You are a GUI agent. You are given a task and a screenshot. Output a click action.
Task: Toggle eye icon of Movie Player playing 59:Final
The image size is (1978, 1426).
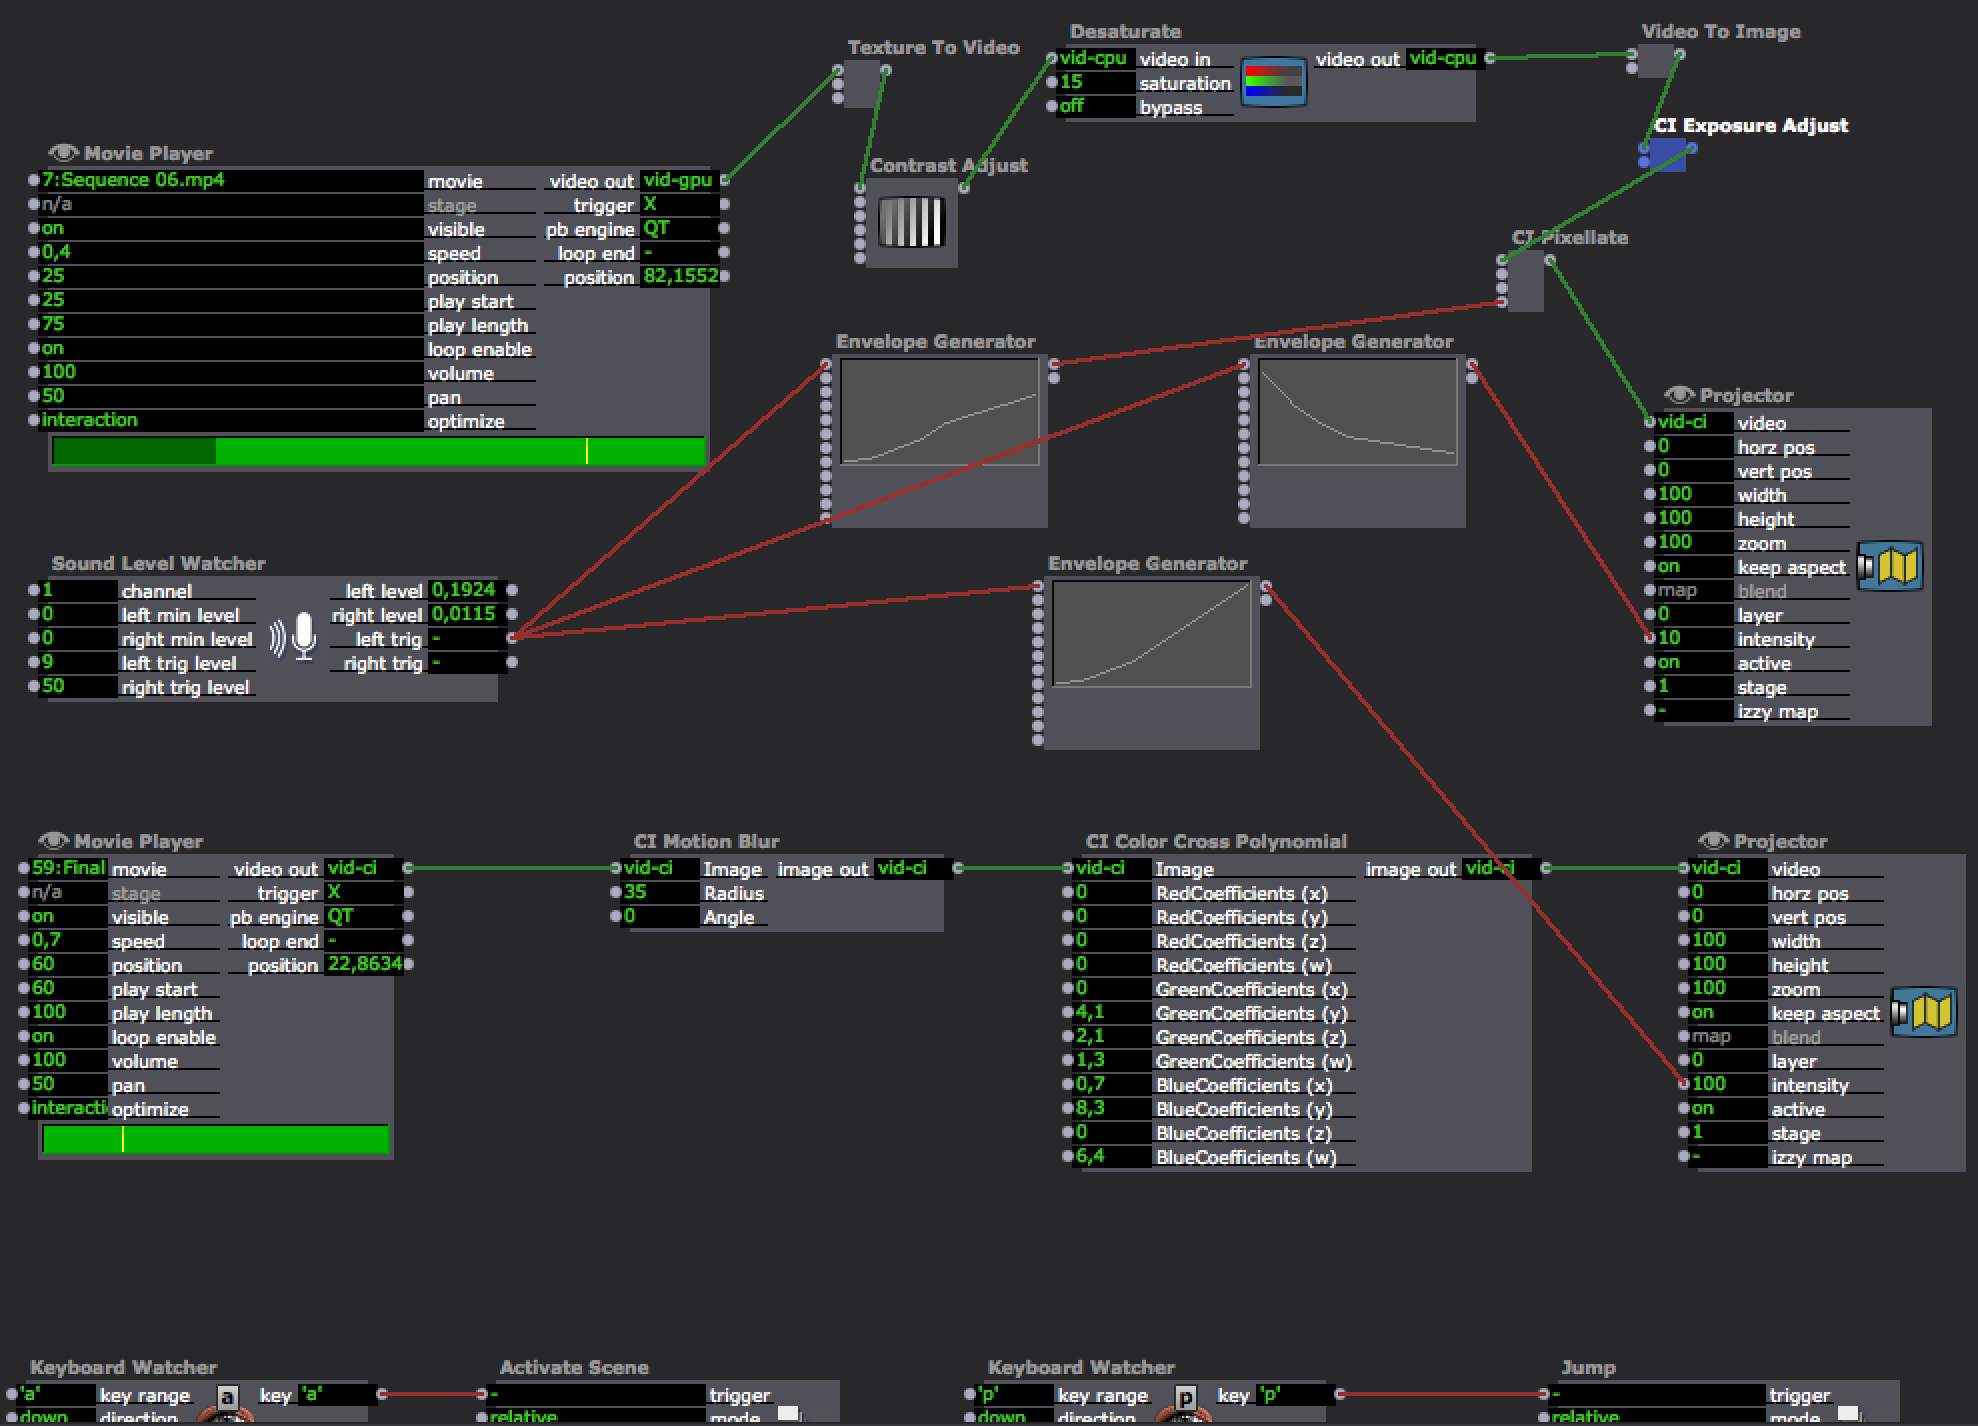coord(53,841)
